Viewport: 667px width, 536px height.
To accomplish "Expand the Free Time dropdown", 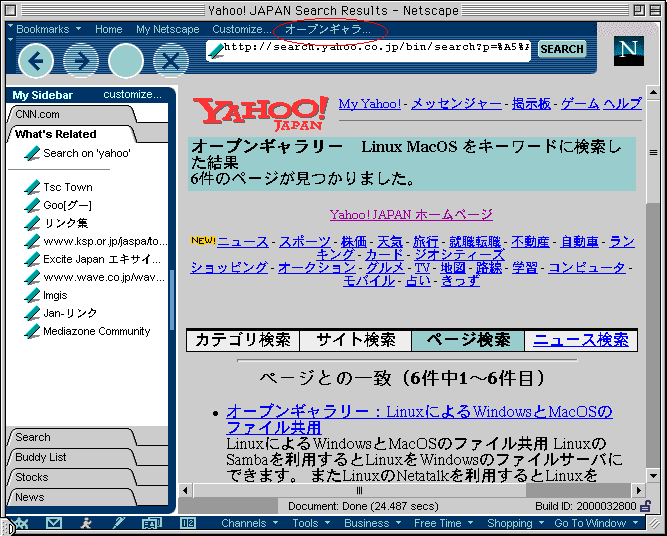I will point(443,523).
